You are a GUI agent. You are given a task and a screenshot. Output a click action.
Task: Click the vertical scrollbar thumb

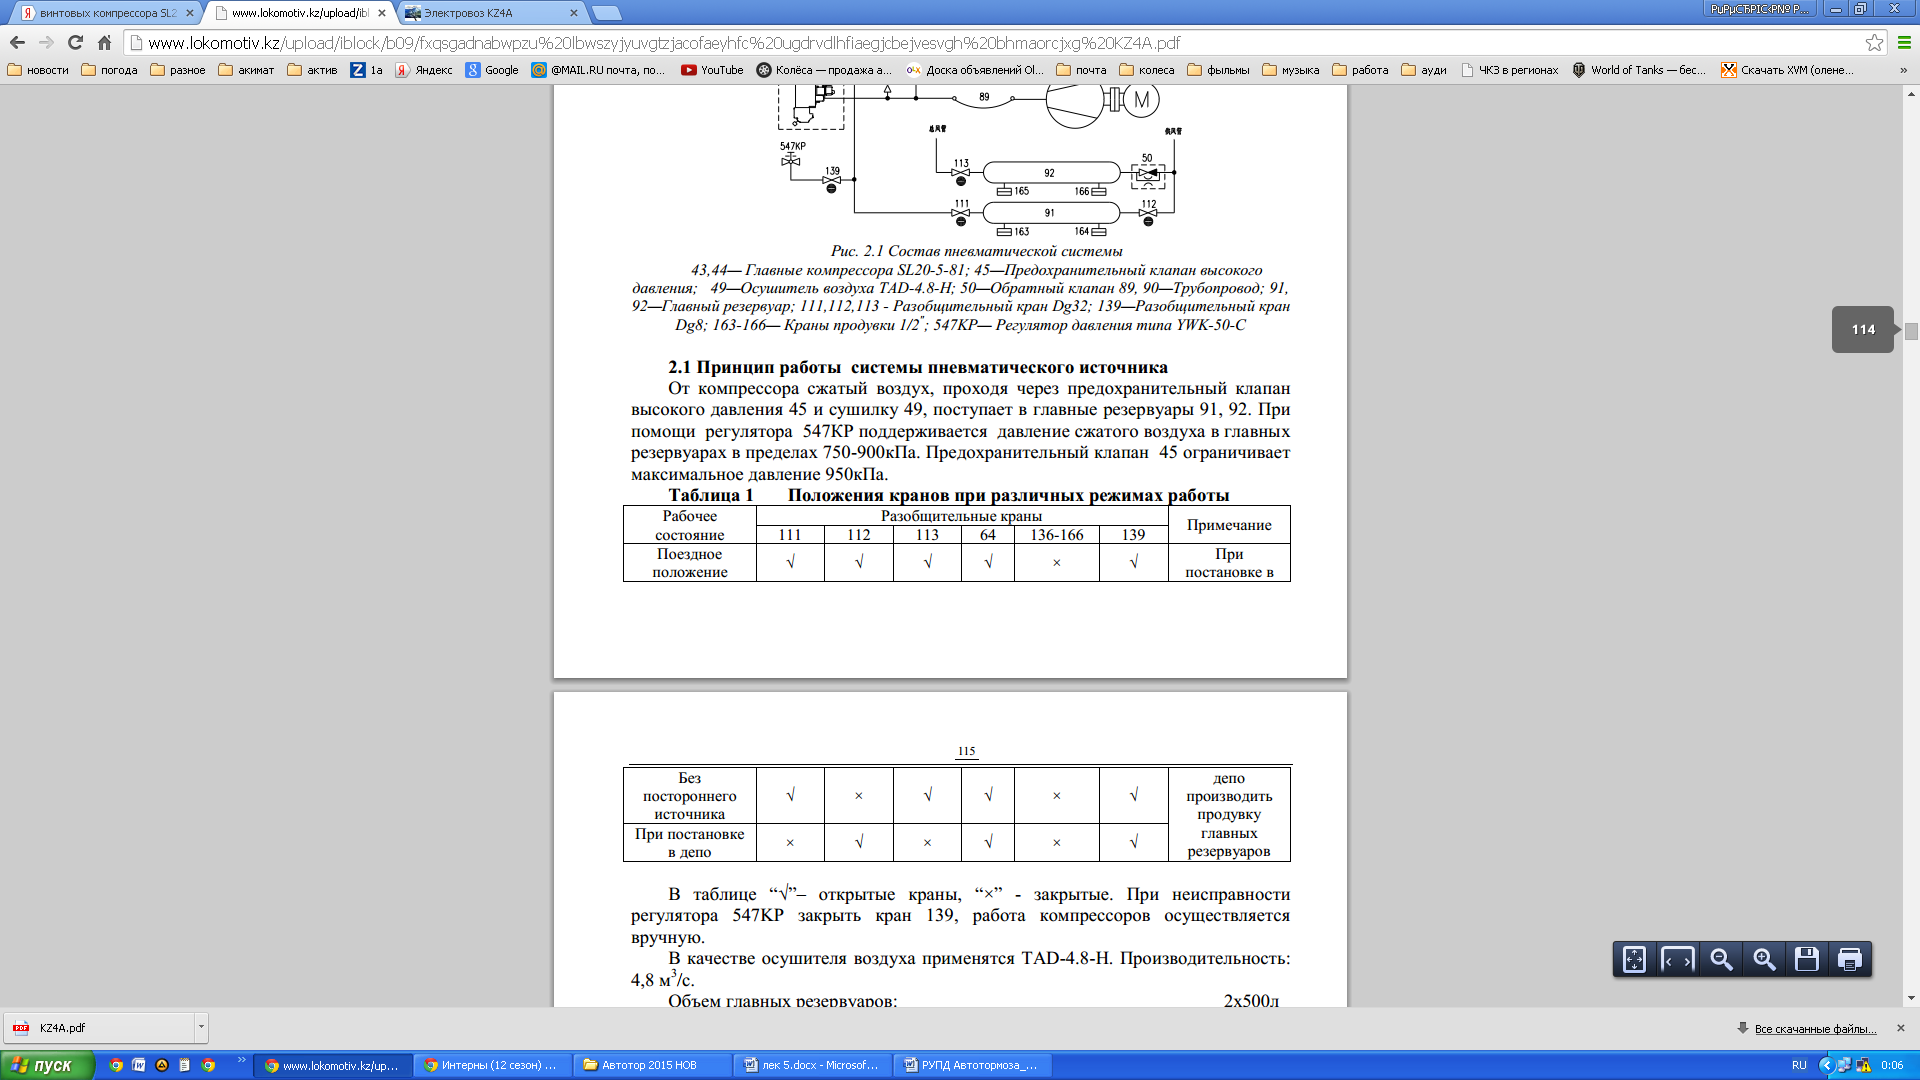(1911, 332)
